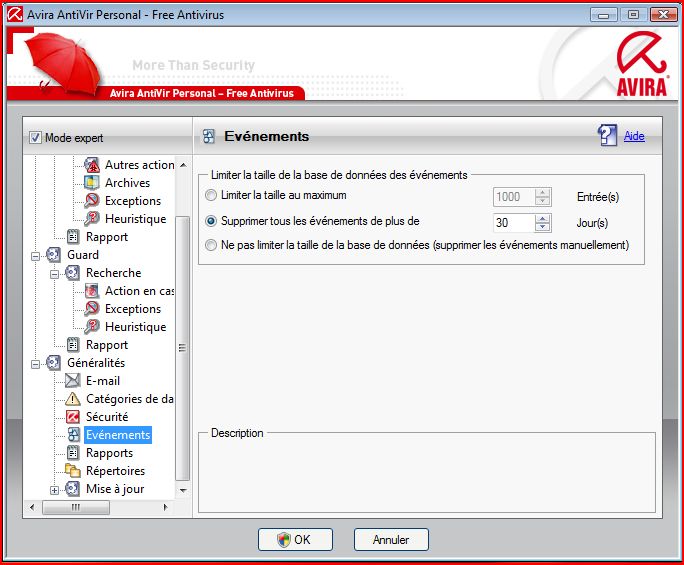Select the Recherche tree item
The height and width of the screenshot is (565, 684).
113,273
